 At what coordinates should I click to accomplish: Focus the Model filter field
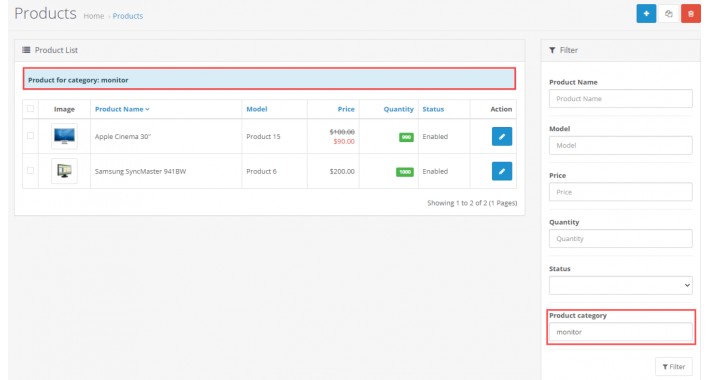click(620, 145)
